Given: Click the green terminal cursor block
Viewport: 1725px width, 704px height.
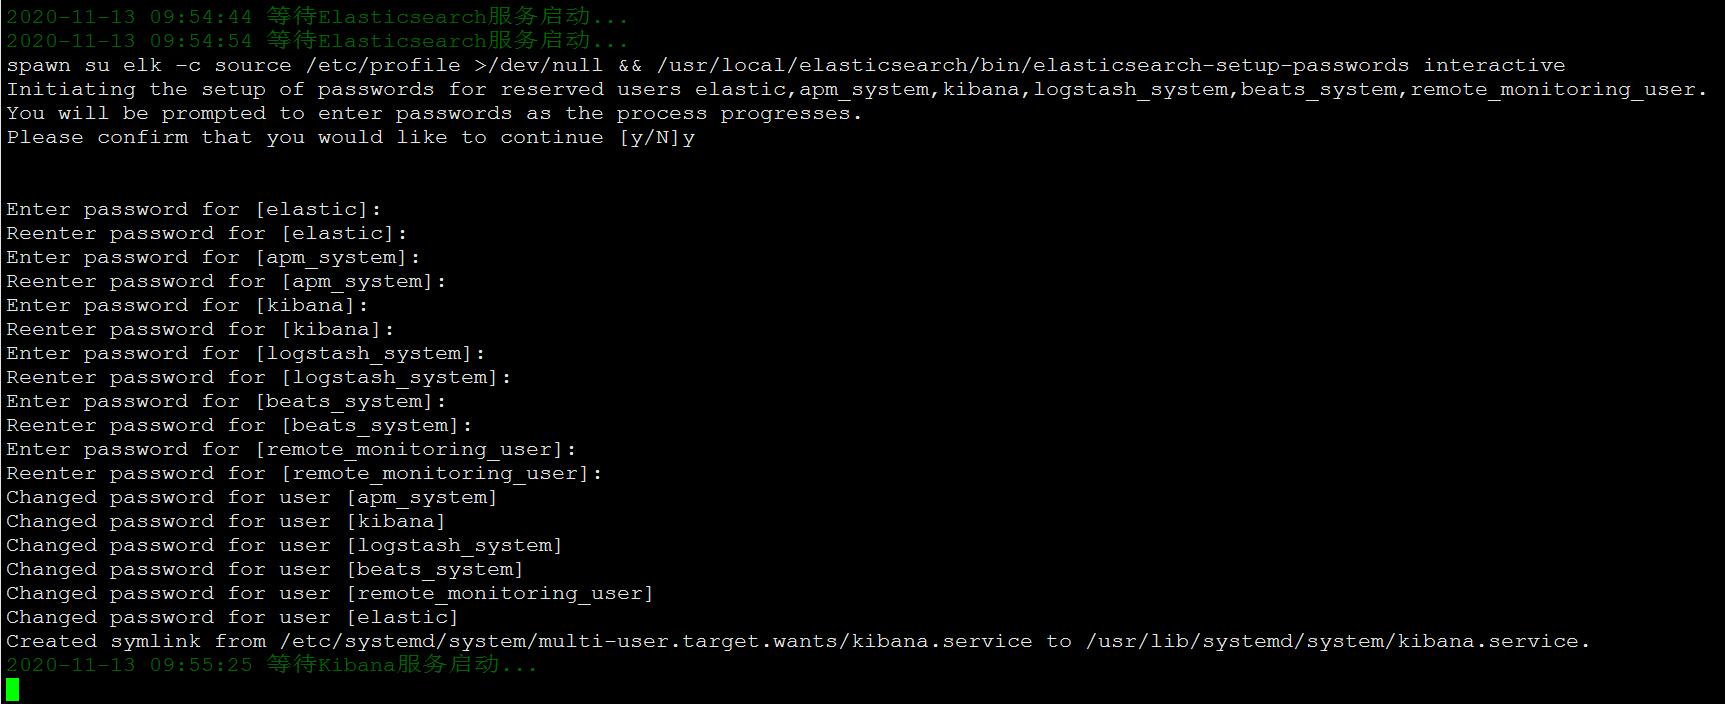Looking at the screenshot, I should tap(13, 689).
